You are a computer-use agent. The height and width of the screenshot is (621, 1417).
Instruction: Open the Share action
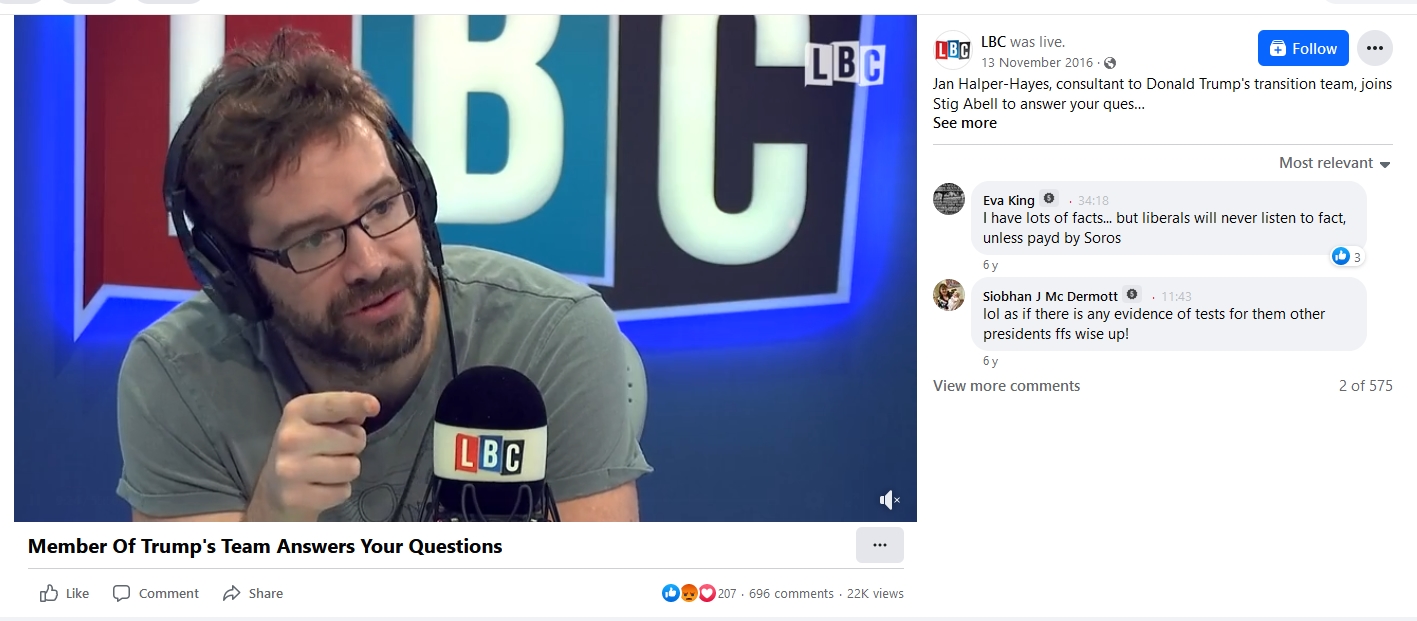[x=253, y=593]
